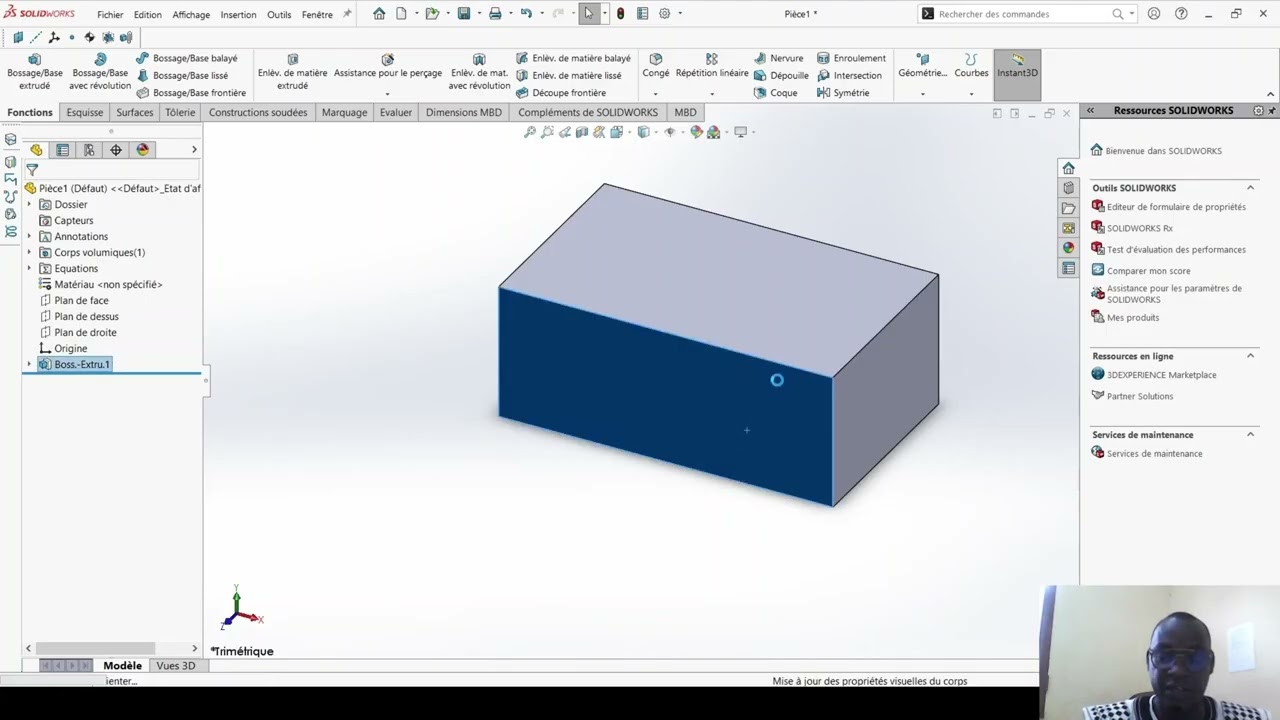Click the Rebuild traffic light icon
The width and height of the screenshot is (1280, 720).
620,14
